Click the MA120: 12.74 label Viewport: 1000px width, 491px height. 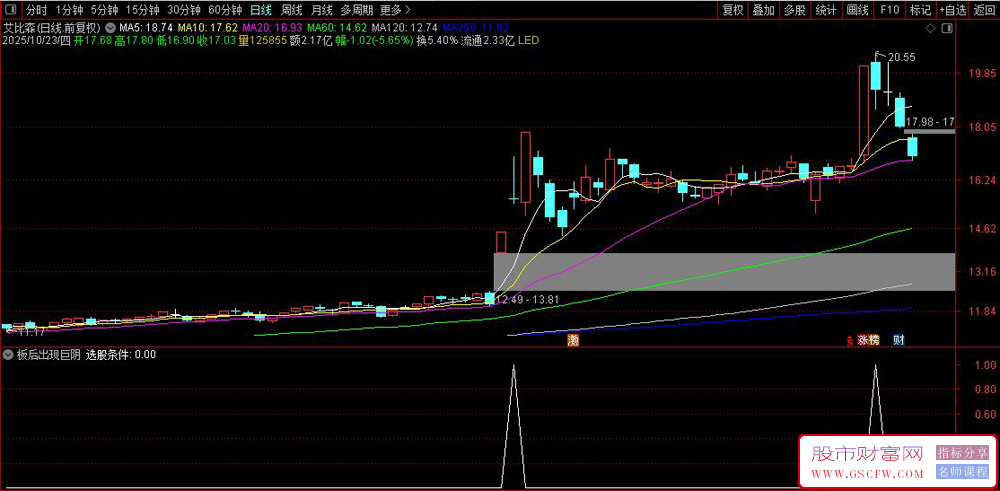click(x=404, y=28)
